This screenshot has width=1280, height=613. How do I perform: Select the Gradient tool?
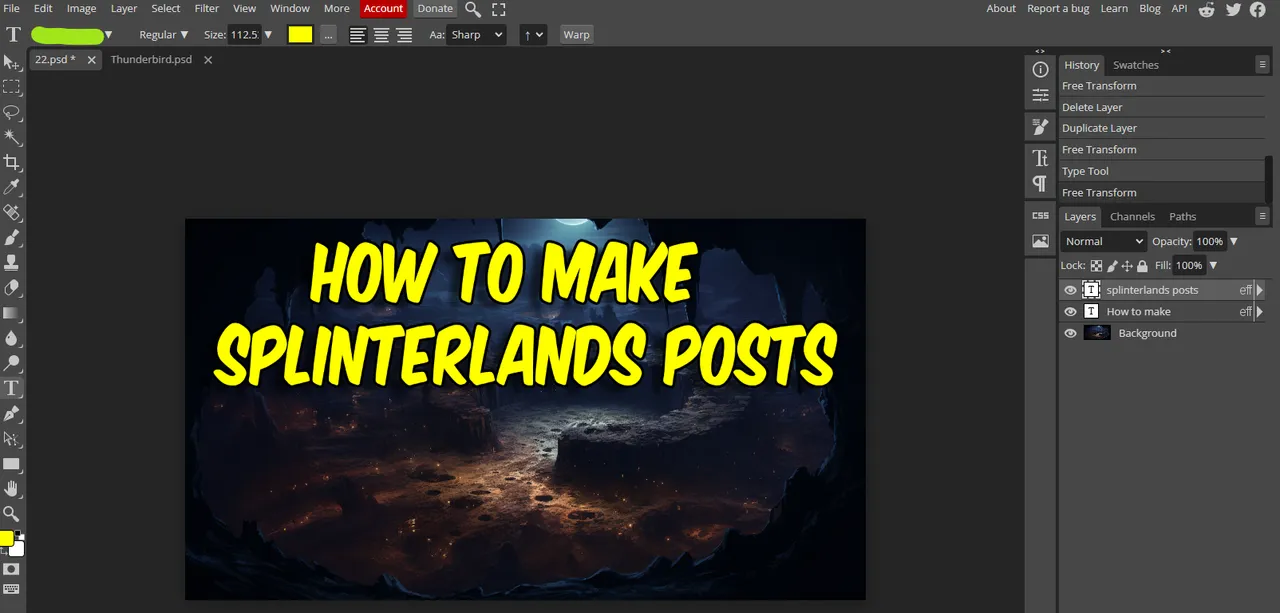pyautogui.click(x=12, y=312)
